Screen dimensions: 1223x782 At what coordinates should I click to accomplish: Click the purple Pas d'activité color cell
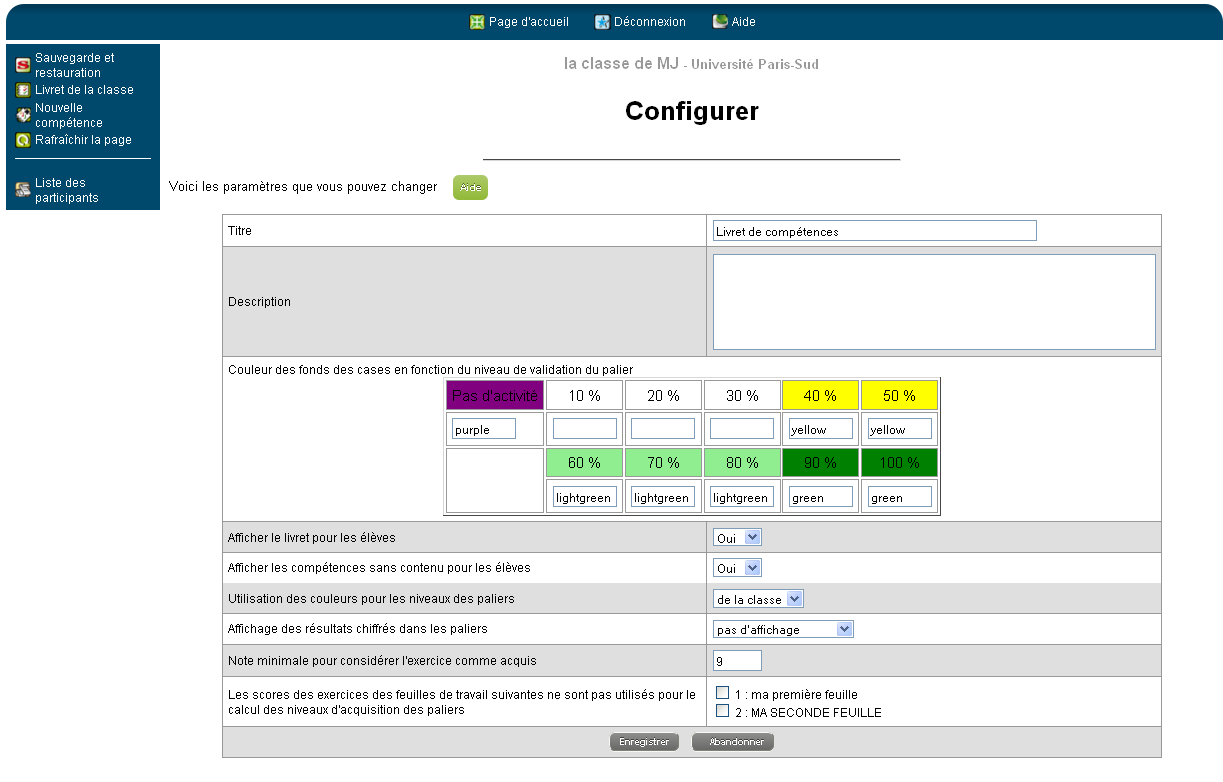click(x=494, y=395)
